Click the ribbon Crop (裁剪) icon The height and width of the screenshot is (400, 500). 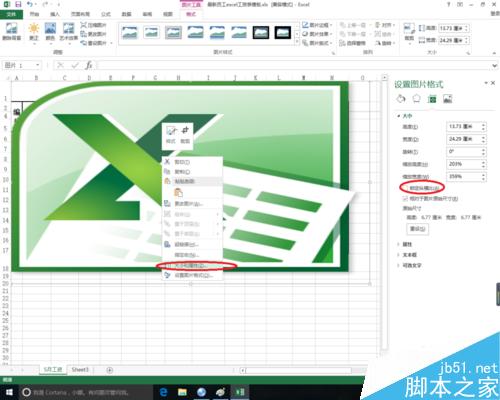[409, 29]
